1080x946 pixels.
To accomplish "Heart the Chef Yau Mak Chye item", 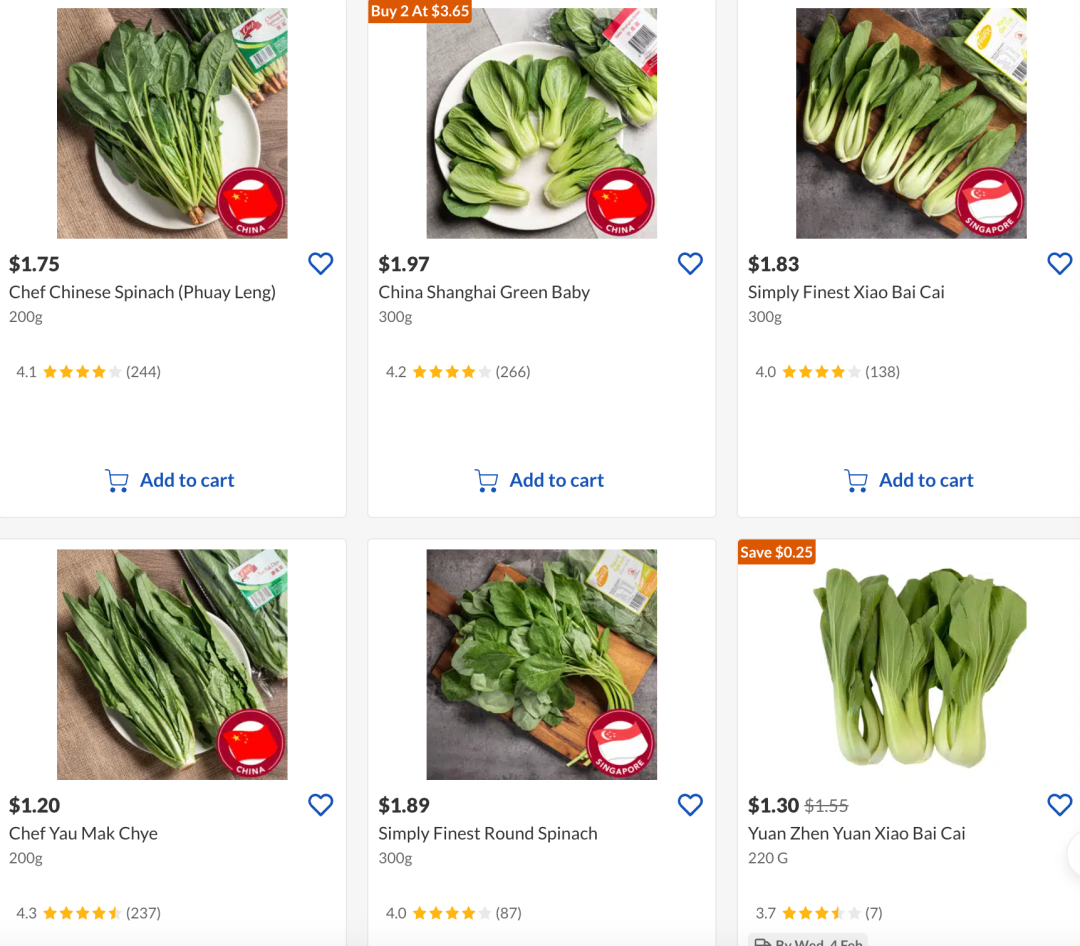I will tap(320, 805).
